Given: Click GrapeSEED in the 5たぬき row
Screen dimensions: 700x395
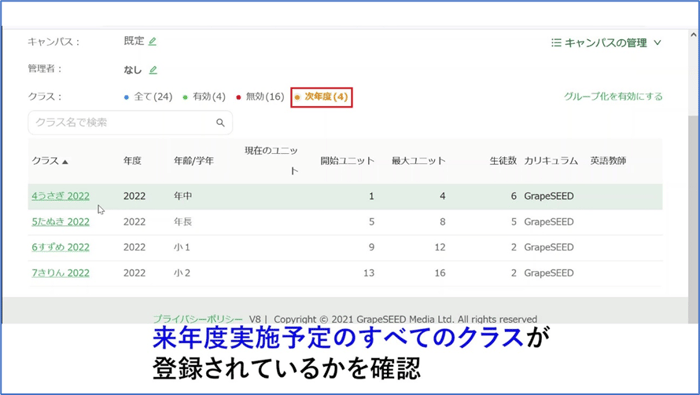Looking at the screenshot, I should pyautogui.click(x=549, y=222).
